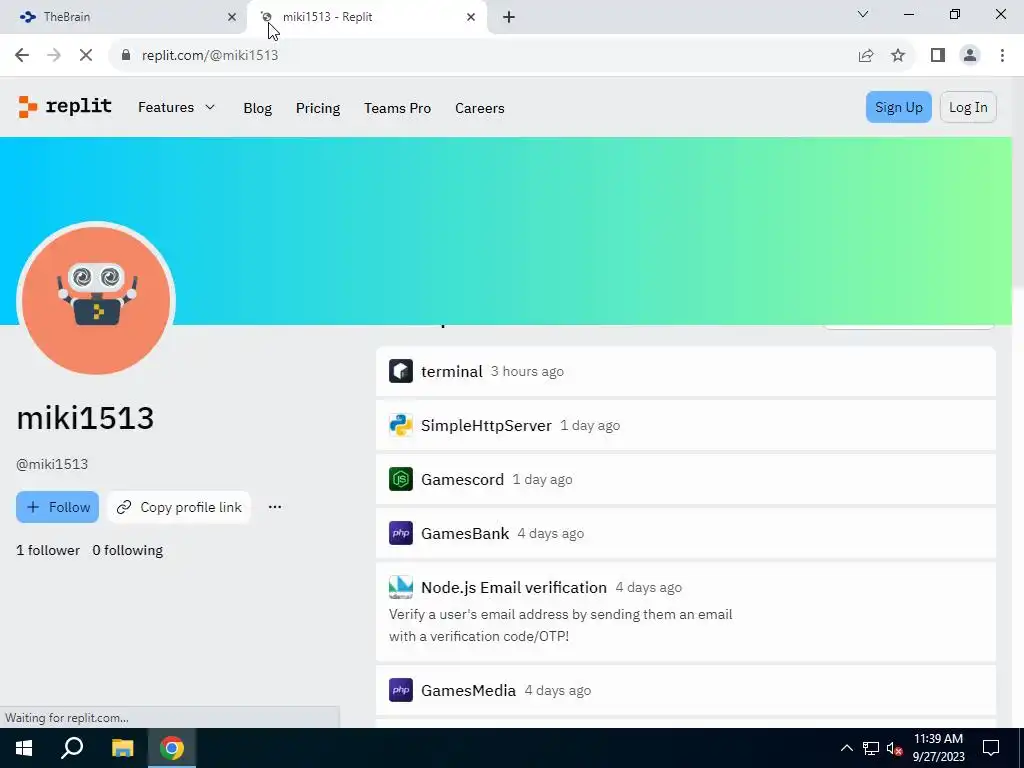Viewport: 1024px width, 768px height.
Task: Click the Chrome taskbar icon
Action: [x=172, y=748]
